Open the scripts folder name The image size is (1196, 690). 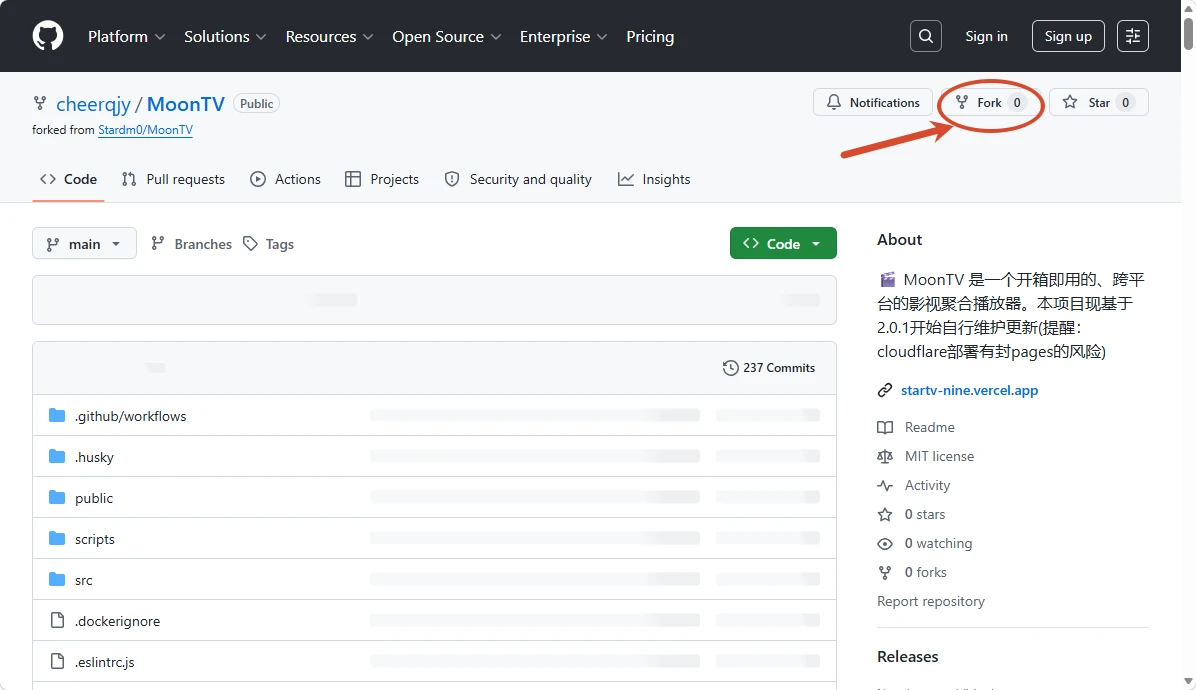[95, 539]
